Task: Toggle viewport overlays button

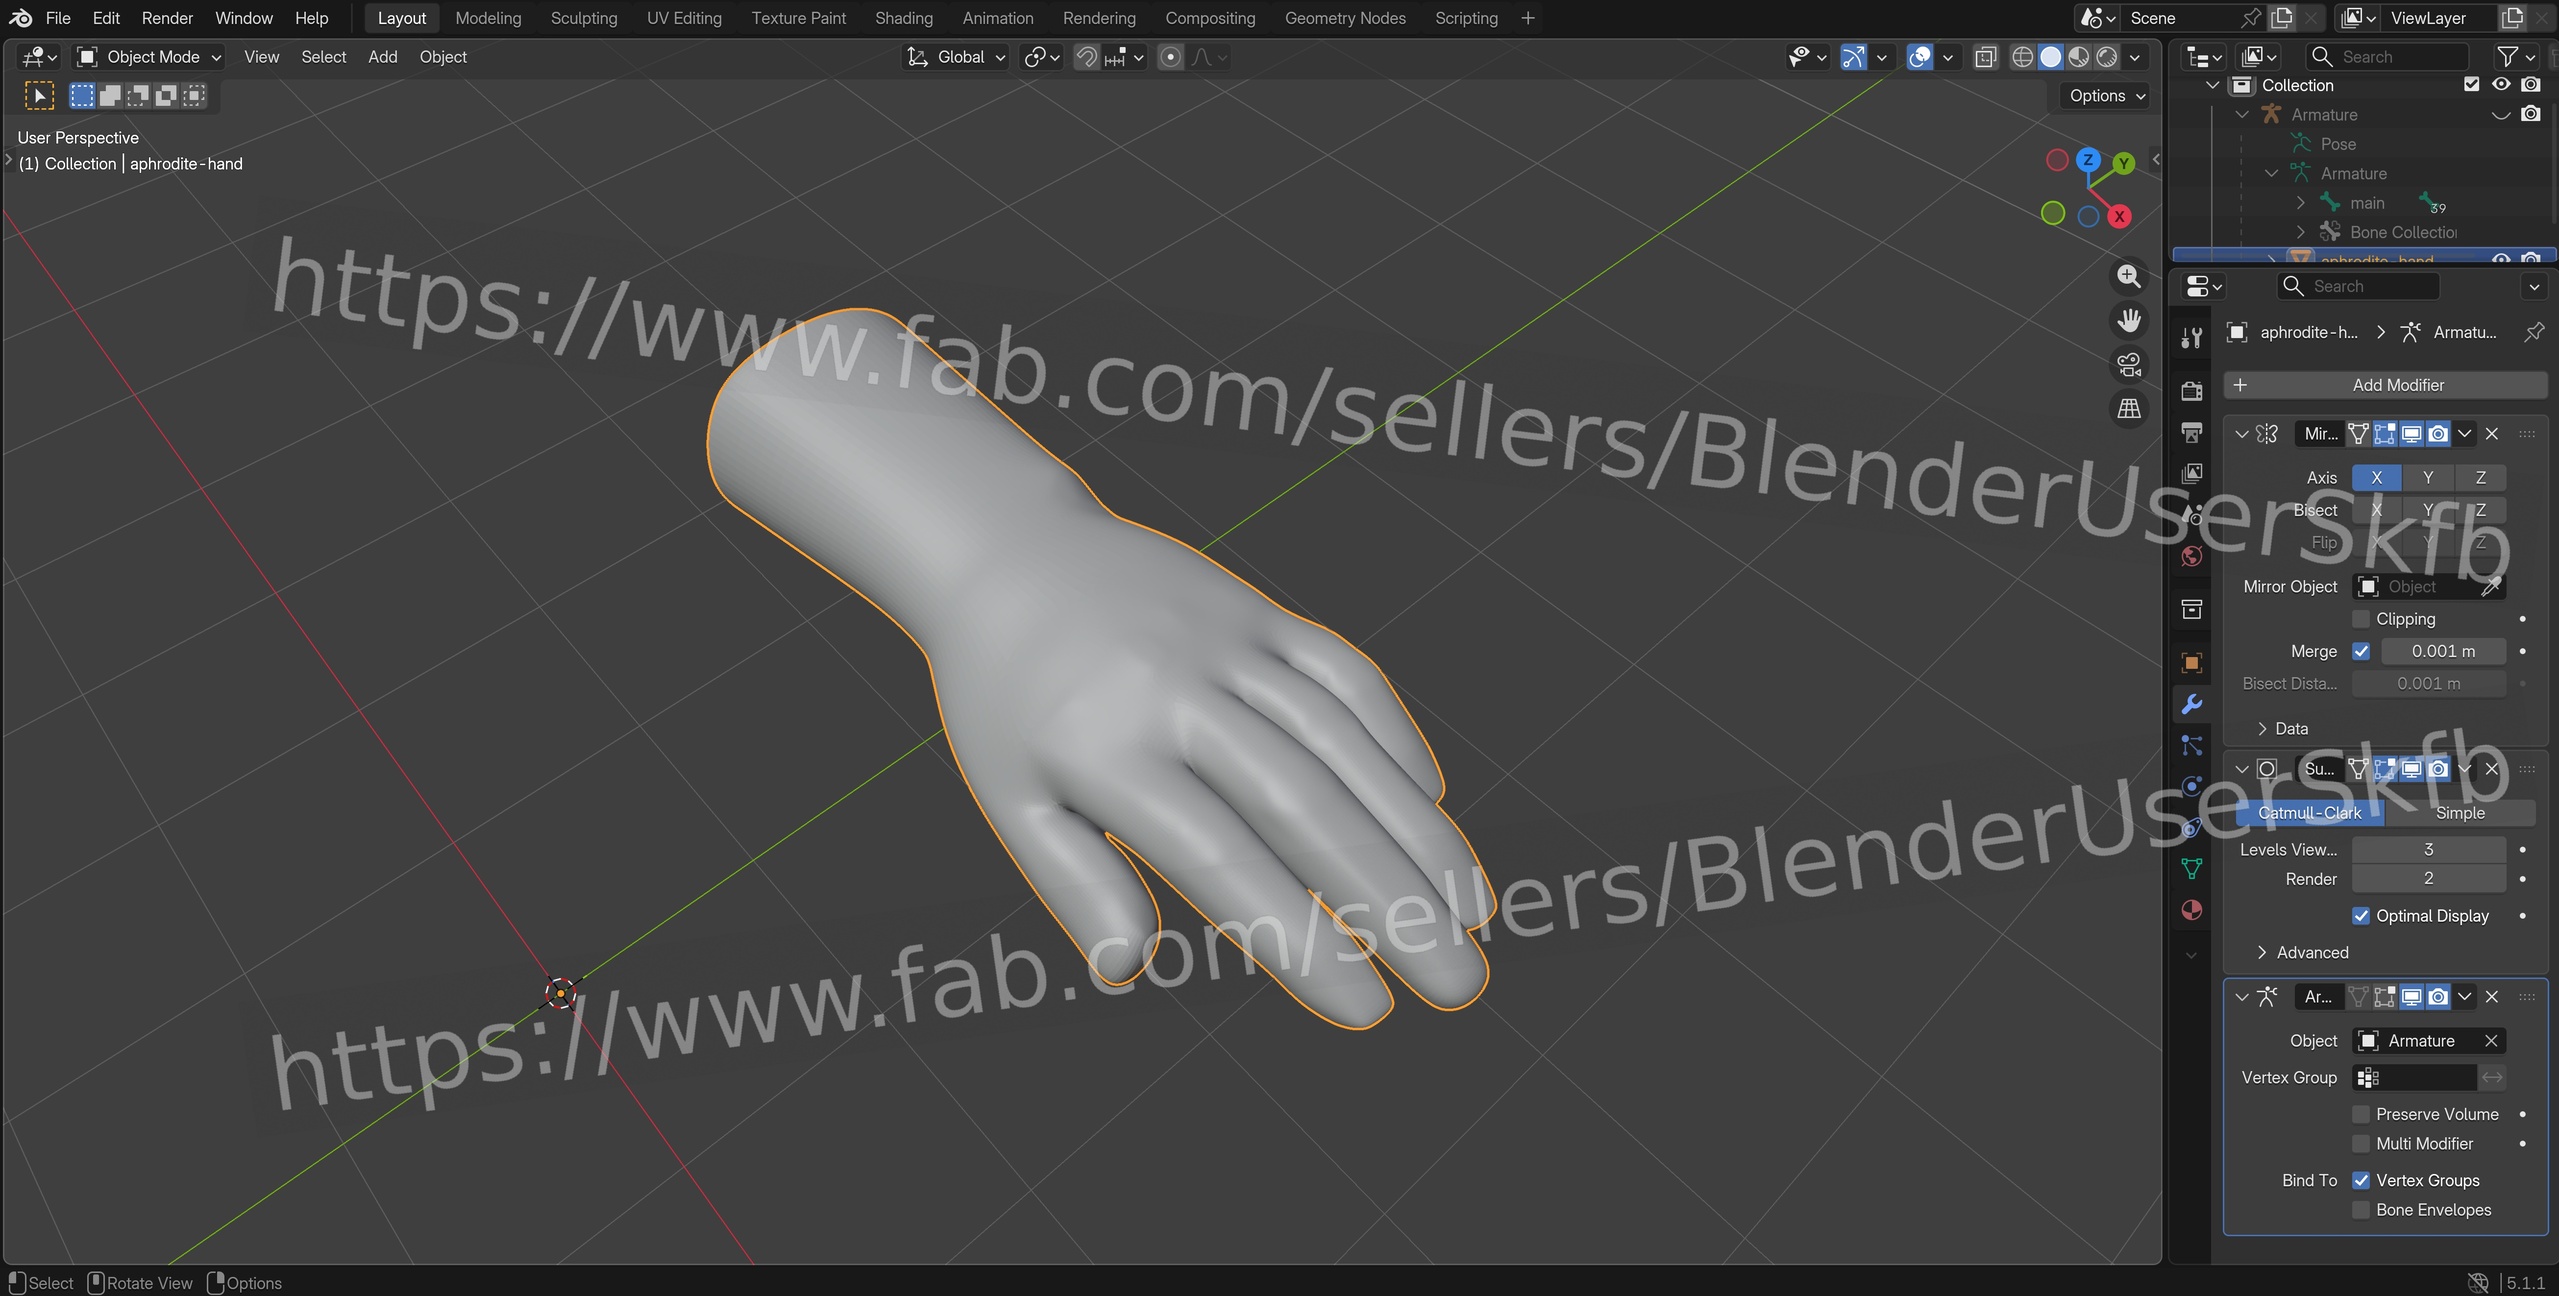Action: pos(1920,57)
